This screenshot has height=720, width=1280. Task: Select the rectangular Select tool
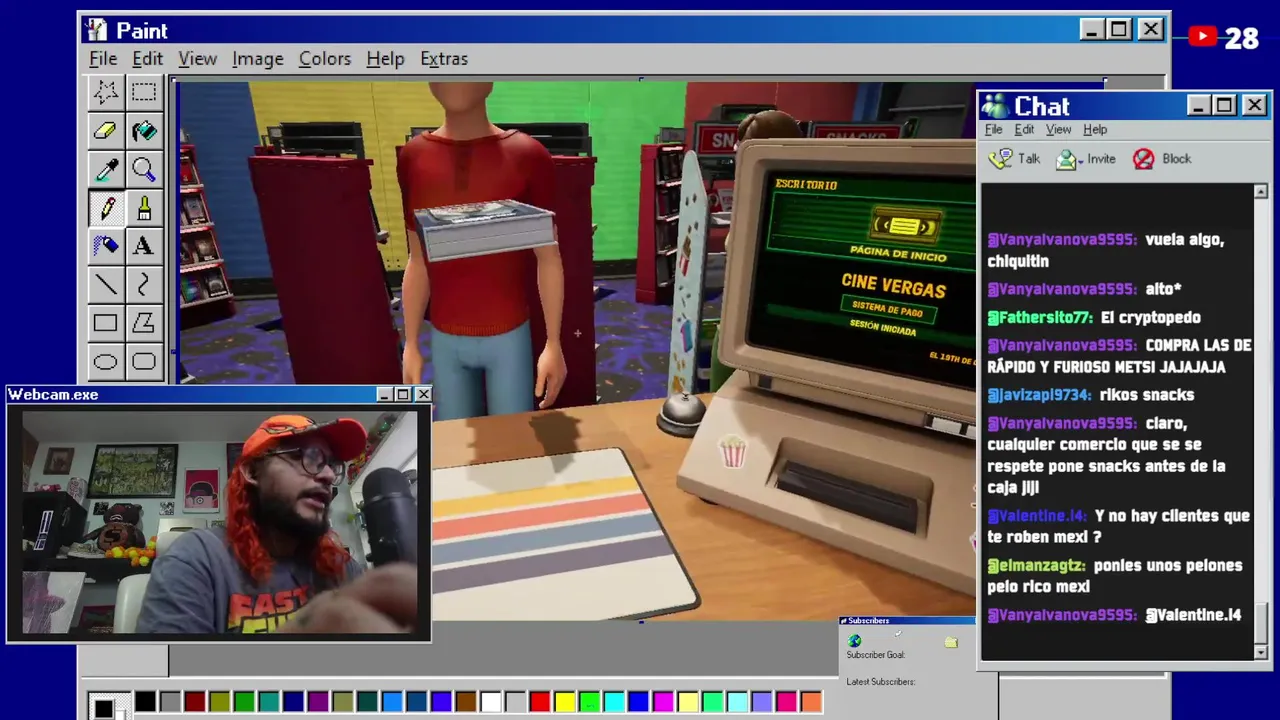pos(143,93)
